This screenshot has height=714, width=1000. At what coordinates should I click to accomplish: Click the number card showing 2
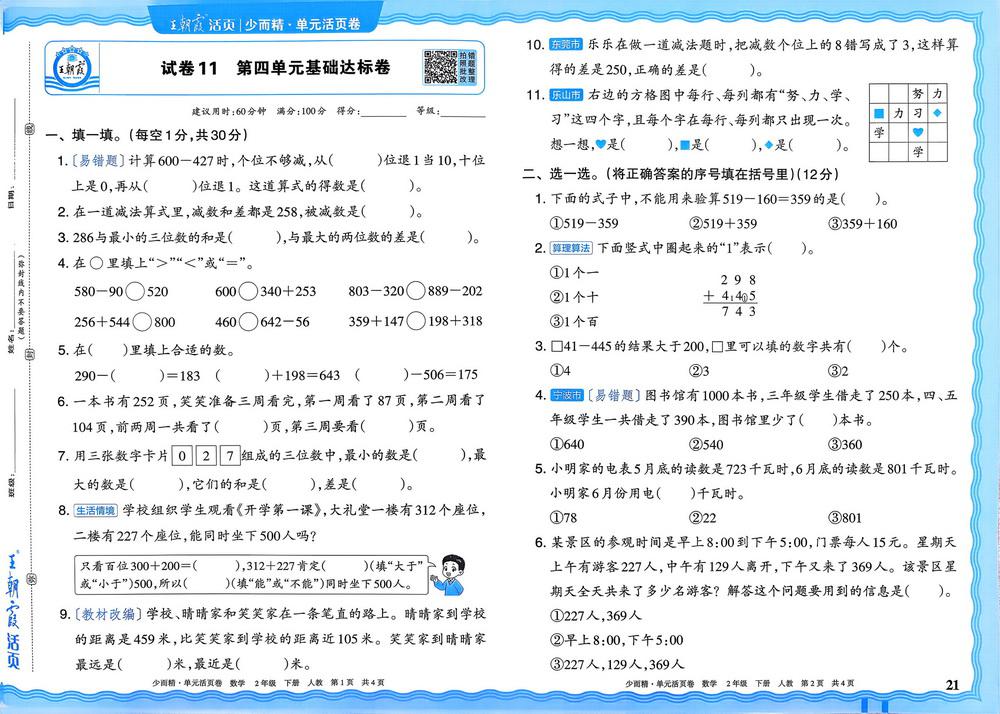pyautogui.click(x=205, y=456)
